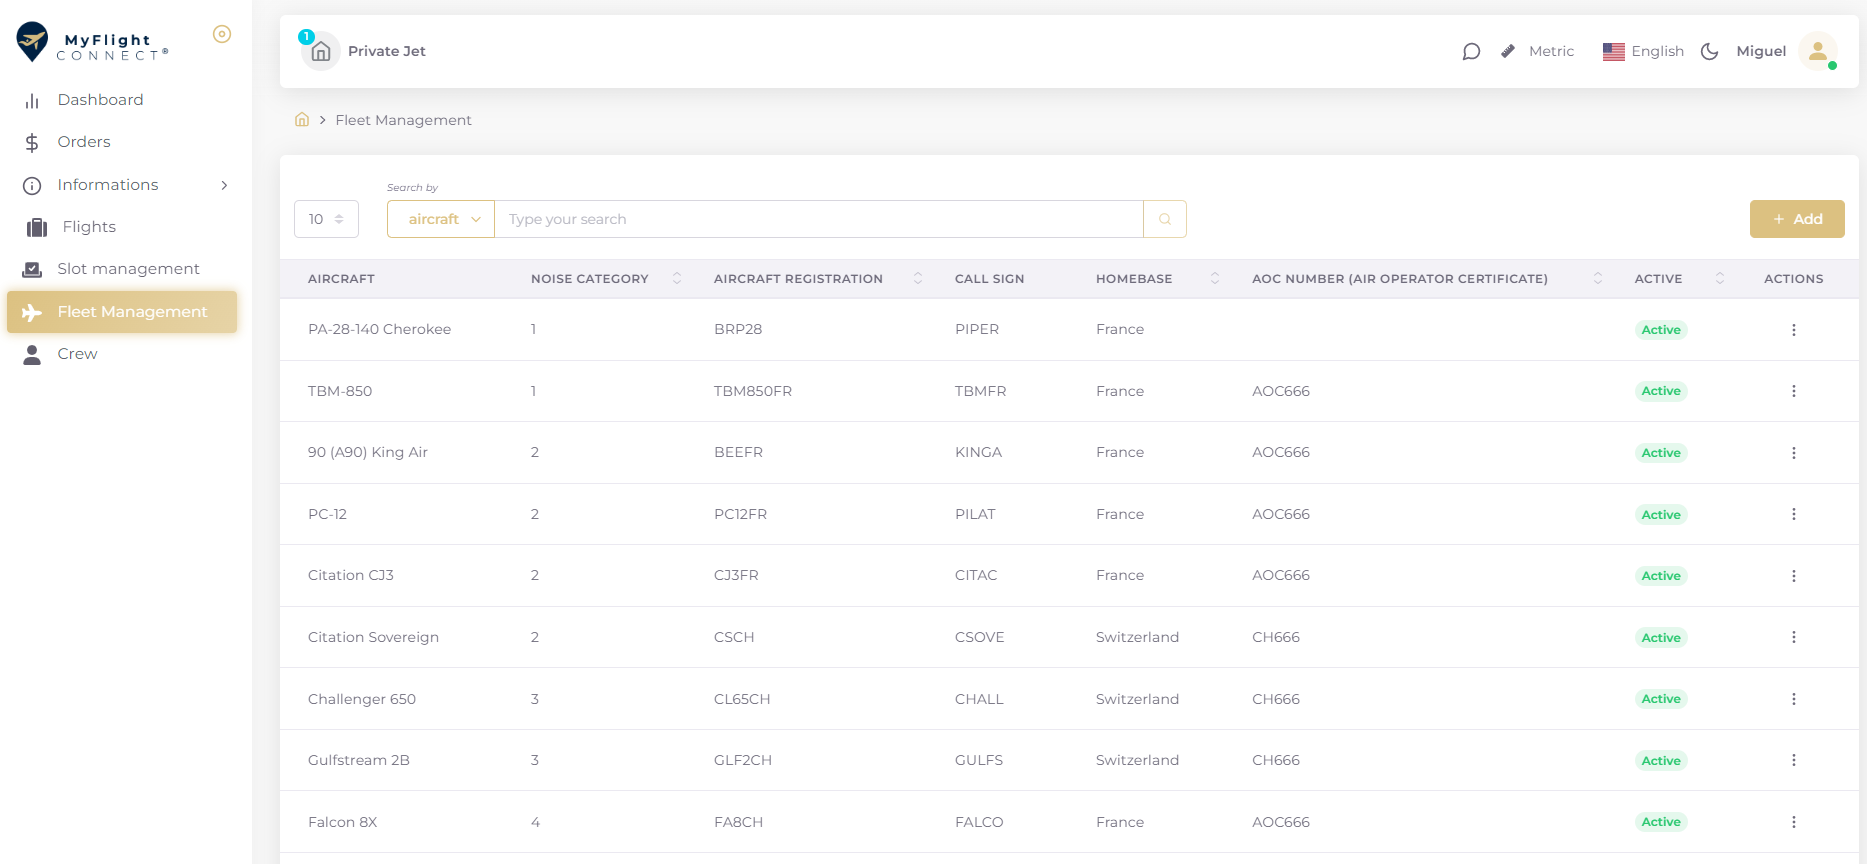The width and height of the screenshot is (1867, 864).
Task: Click the breadcrumb home icon
Action: (302, 120)
